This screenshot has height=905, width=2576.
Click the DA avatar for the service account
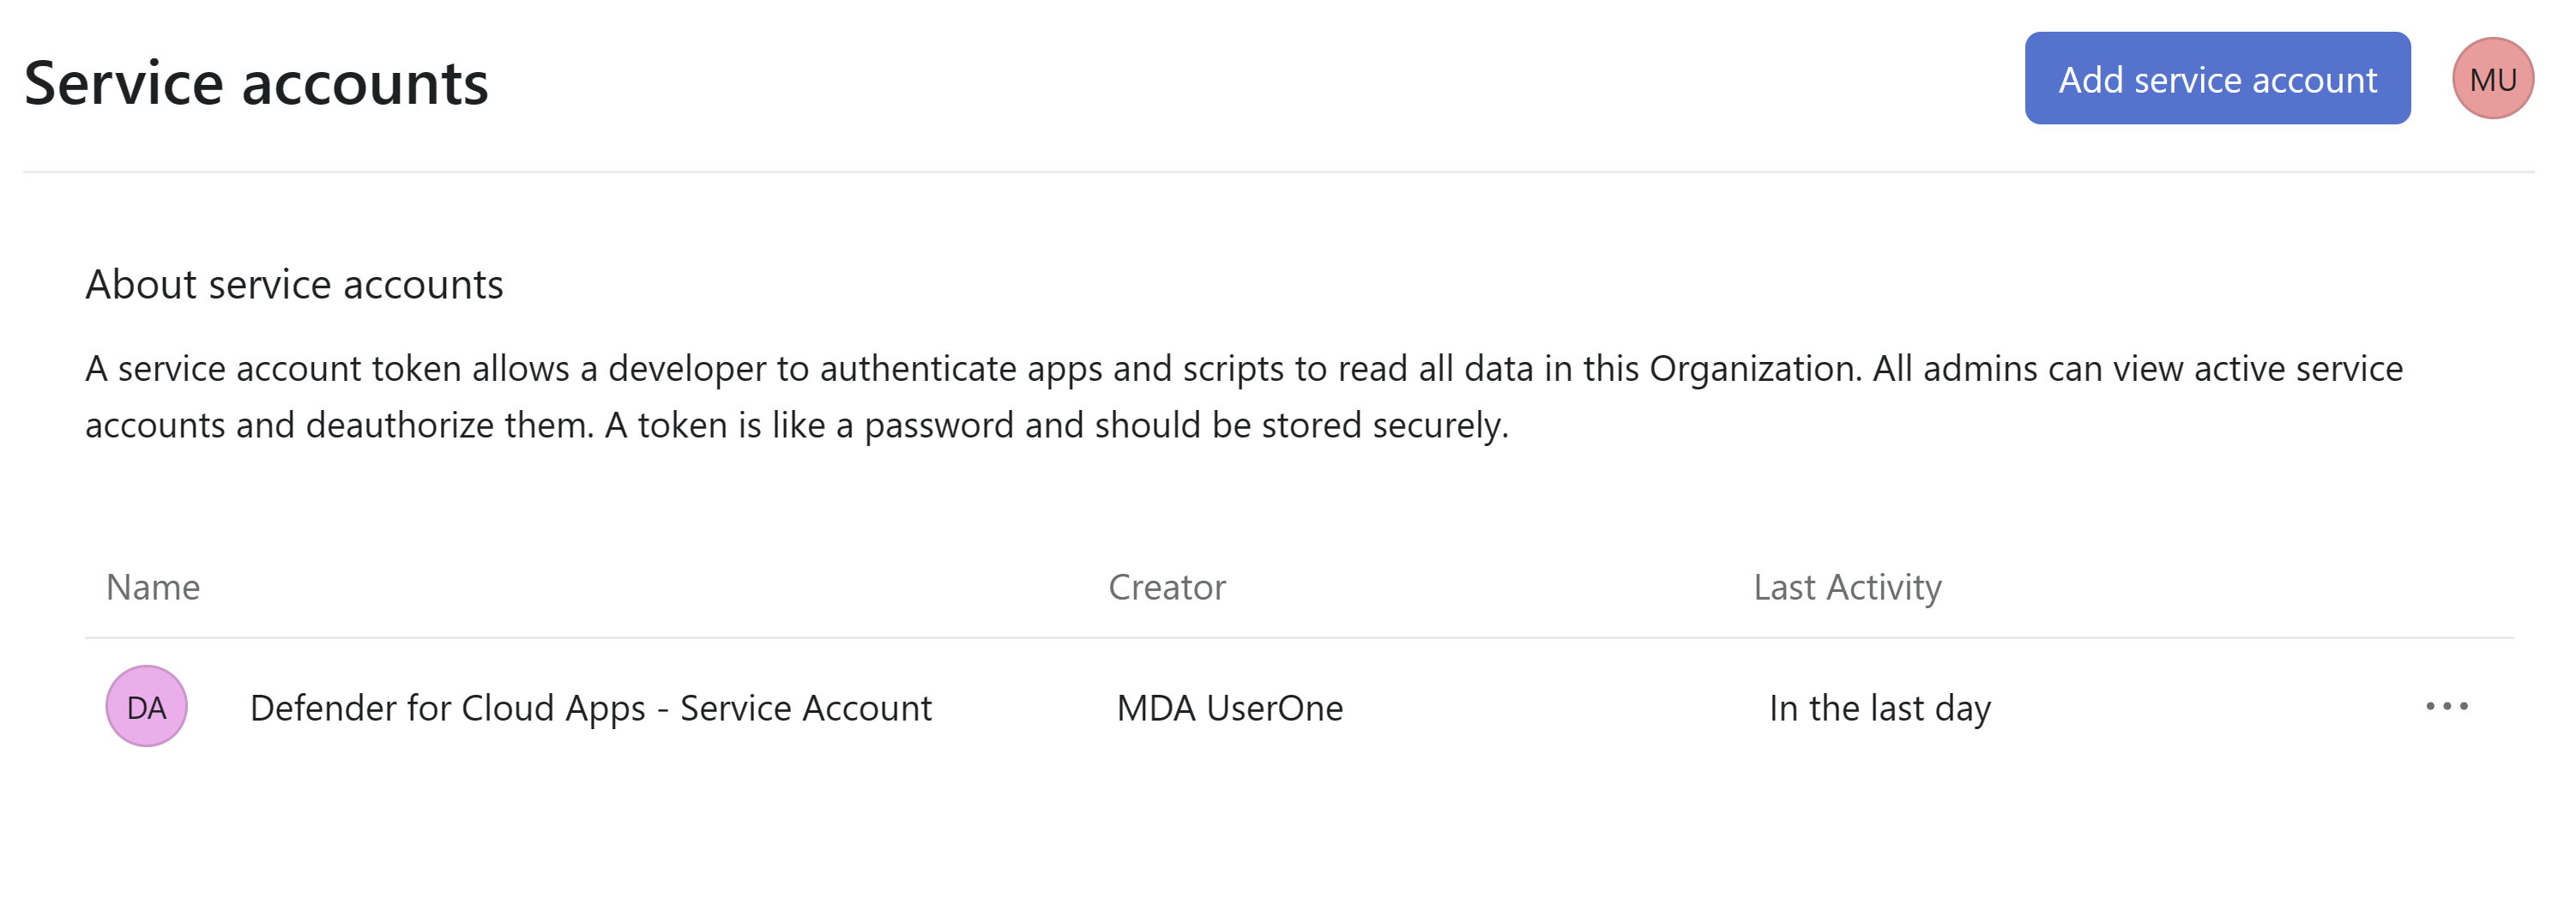tap(146, 707)
